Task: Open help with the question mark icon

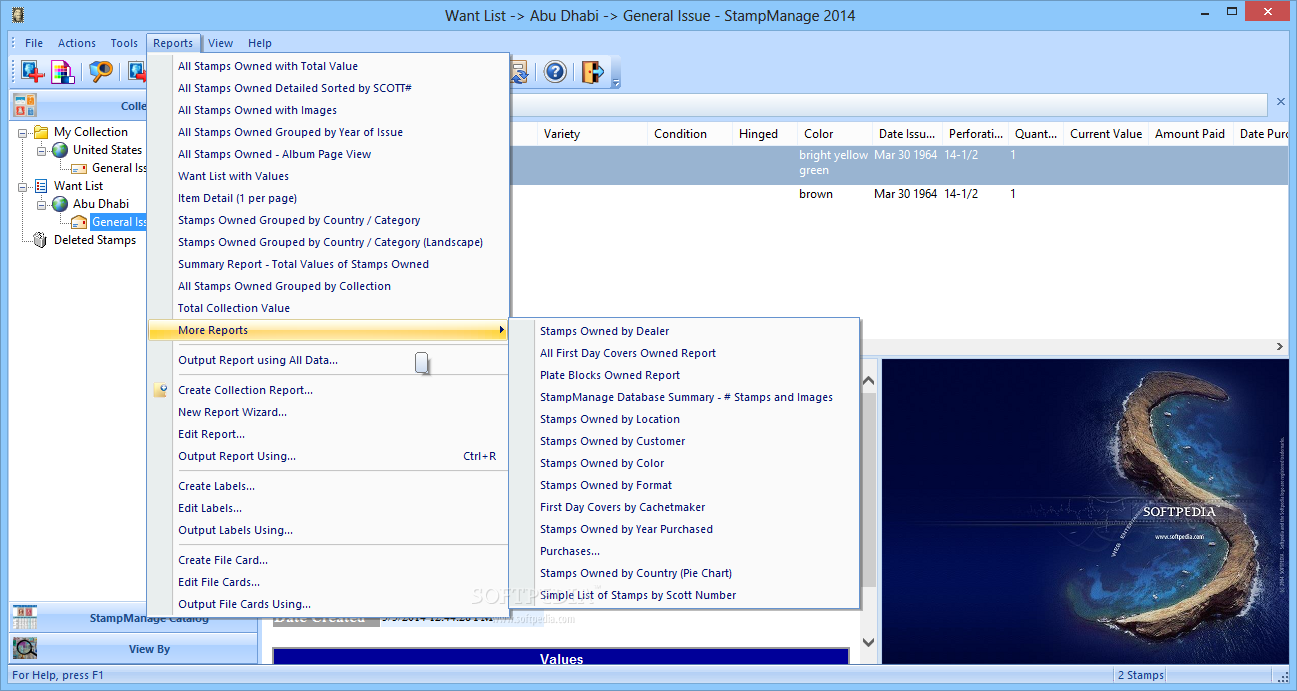Action: pos(555,72)
